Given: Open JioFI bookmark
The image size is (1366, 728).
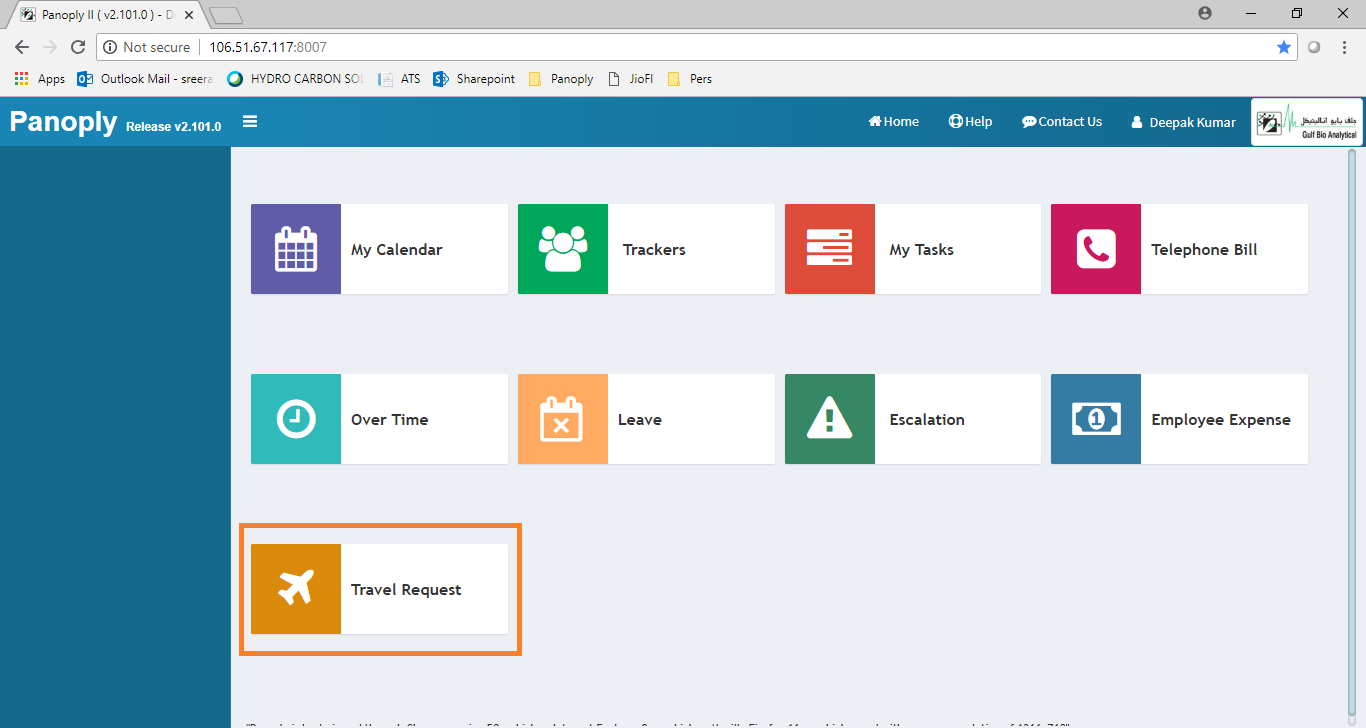Looking at the screenshot, I should (630, 79).
